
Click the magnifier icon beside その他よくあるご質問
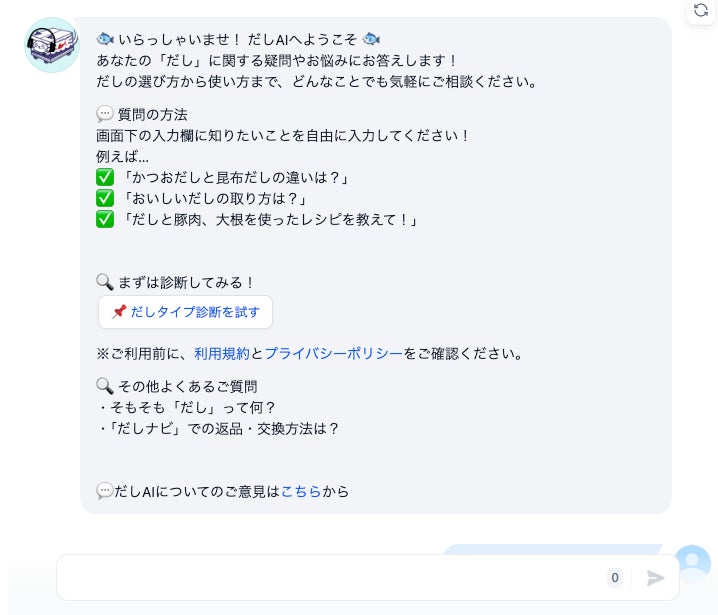coord(105,386)
